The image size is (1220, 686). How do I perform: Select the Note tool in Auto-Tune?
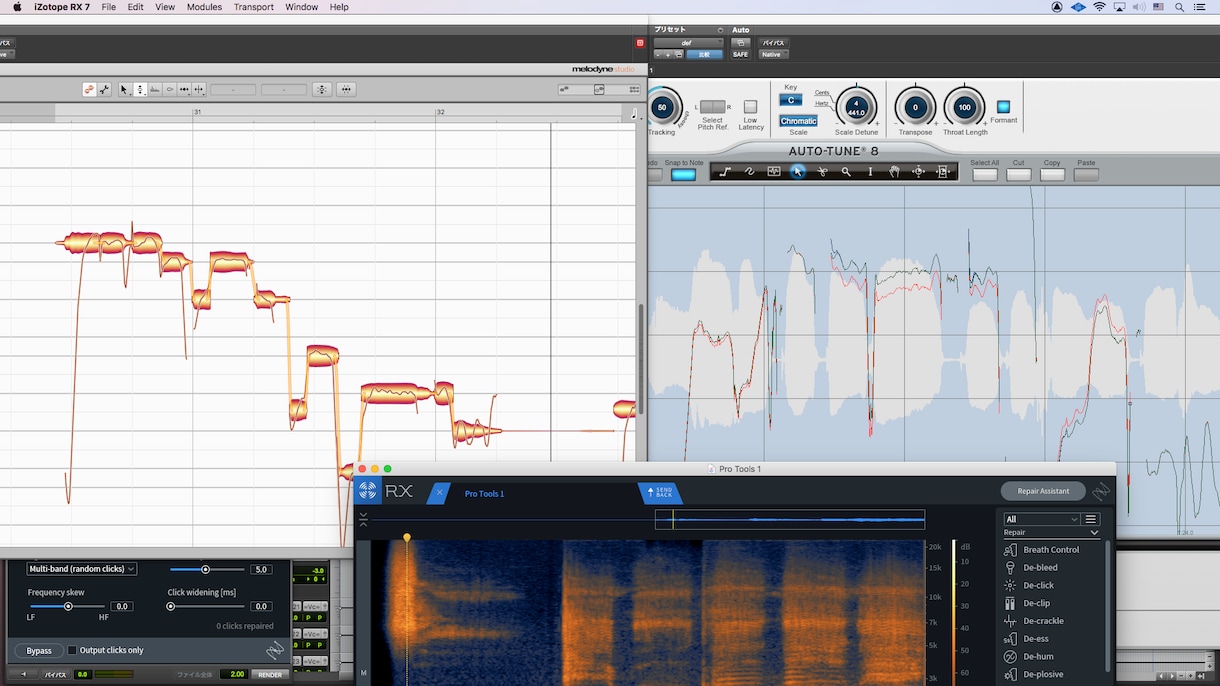tap(773, 172)
